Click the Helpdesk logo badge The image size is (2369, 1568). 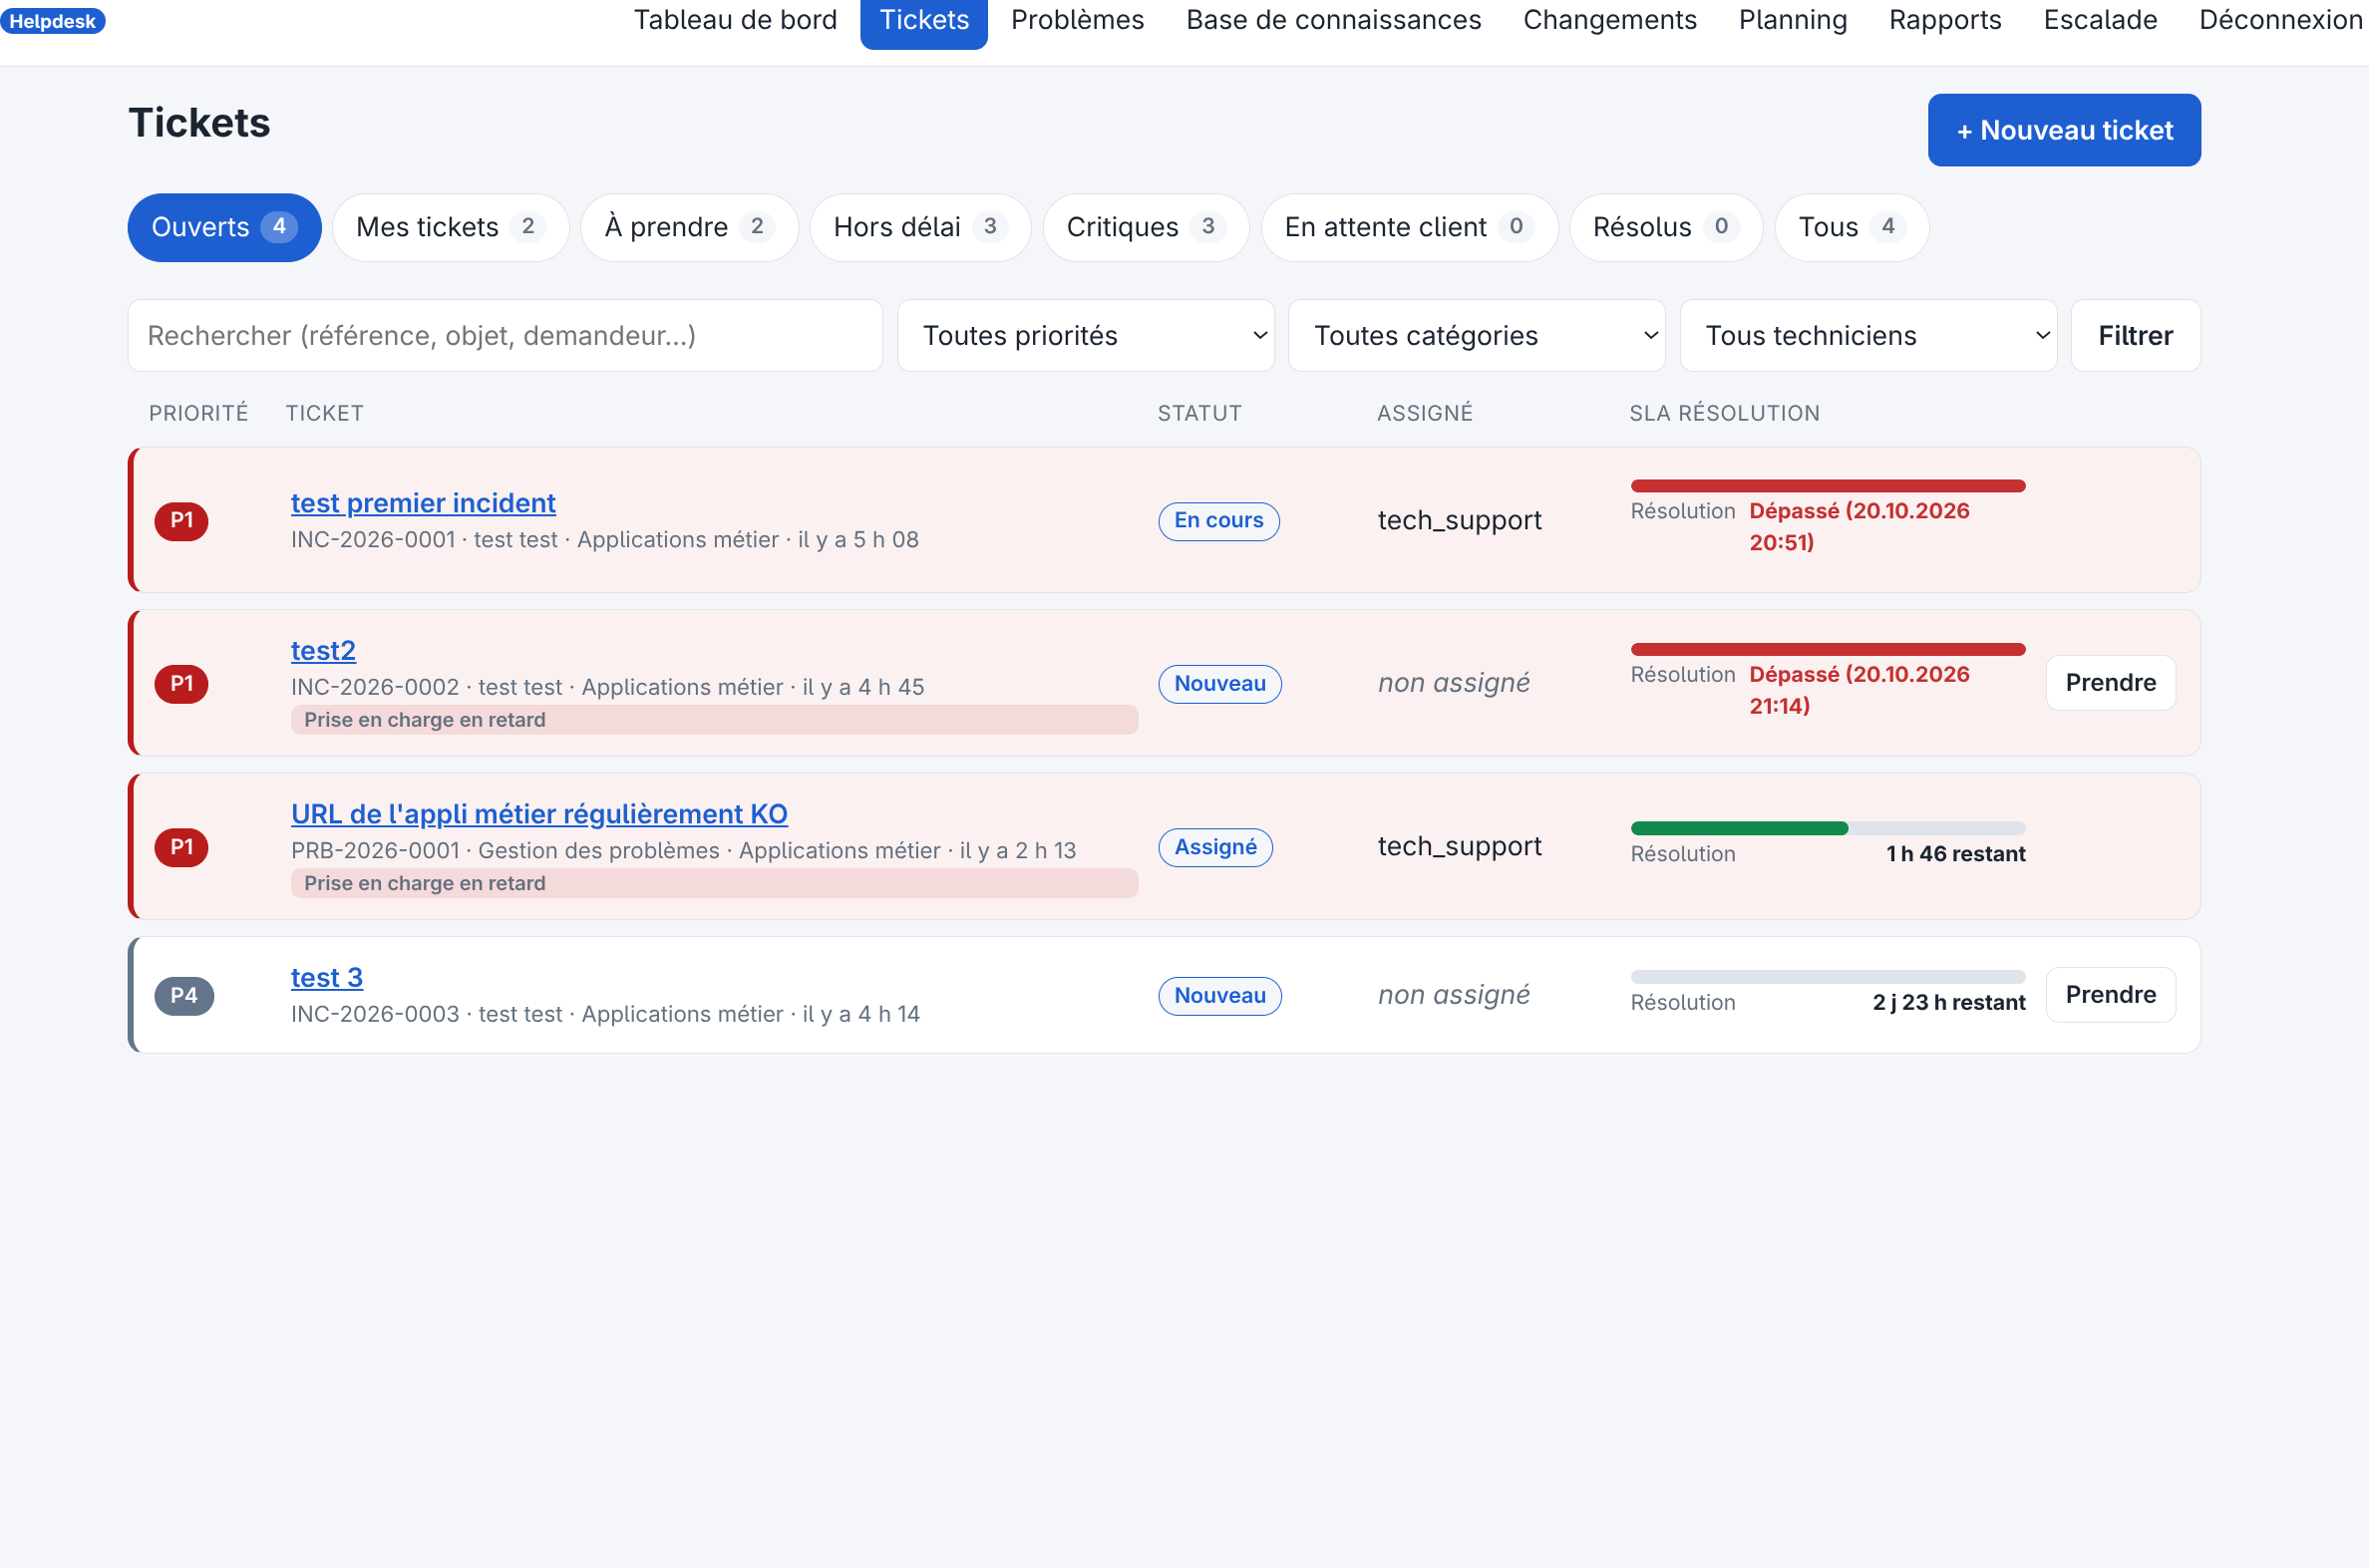click(x=53, y=21)
